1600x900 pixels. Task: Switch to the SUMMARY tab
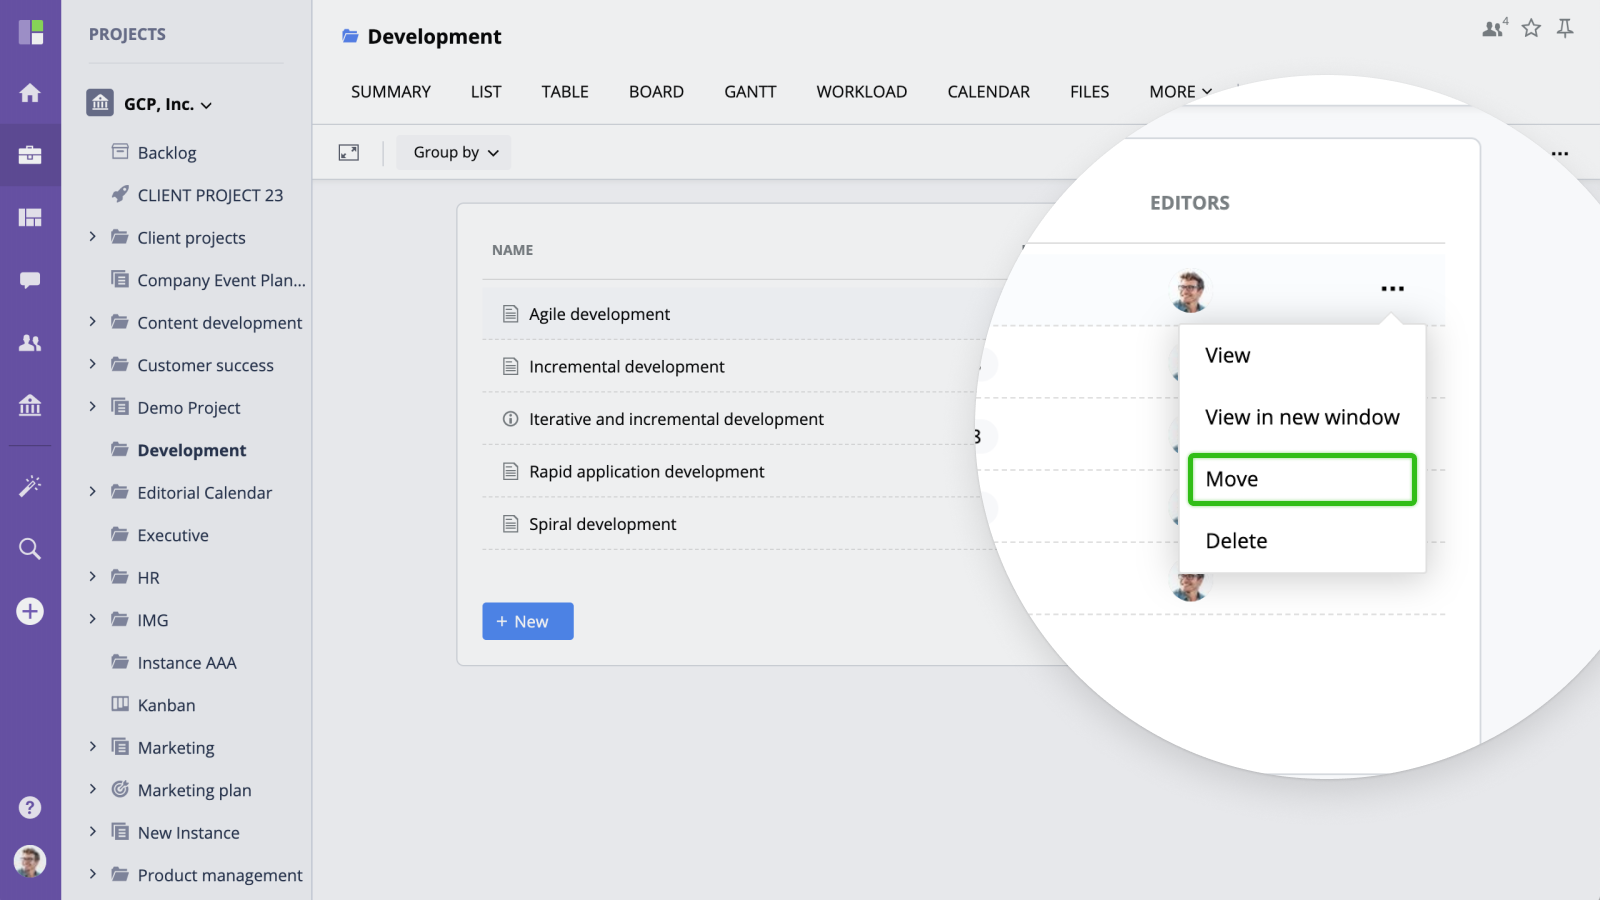391,92
